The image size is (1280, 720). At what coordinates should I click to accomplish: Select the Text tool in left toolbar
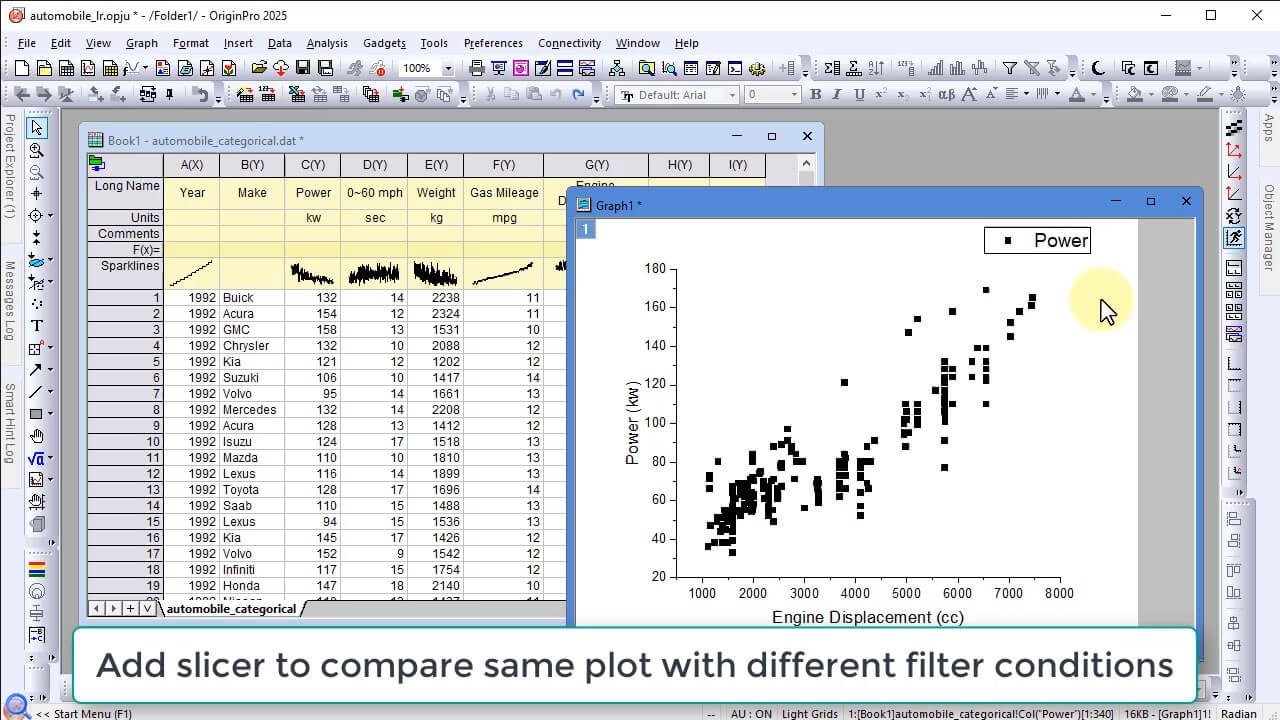37,326
